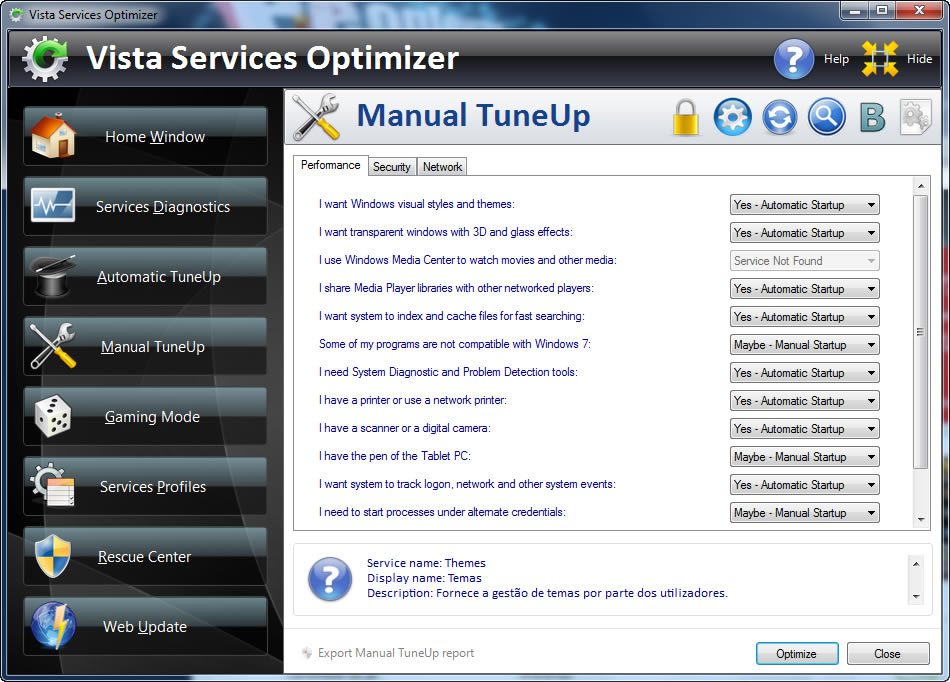Screen dimensions: 950x682
Task: Open the Home Window section
Action: pos(145,136)
